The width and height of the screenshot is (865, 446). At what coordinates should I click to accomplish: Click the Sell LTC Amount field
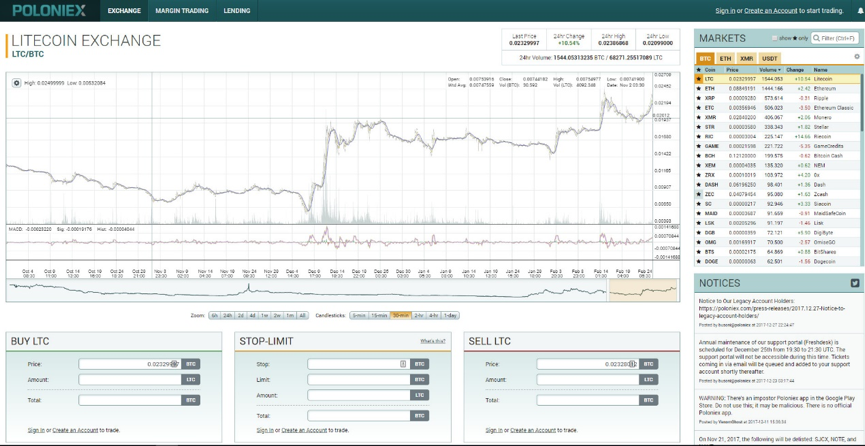coord(588,380)
